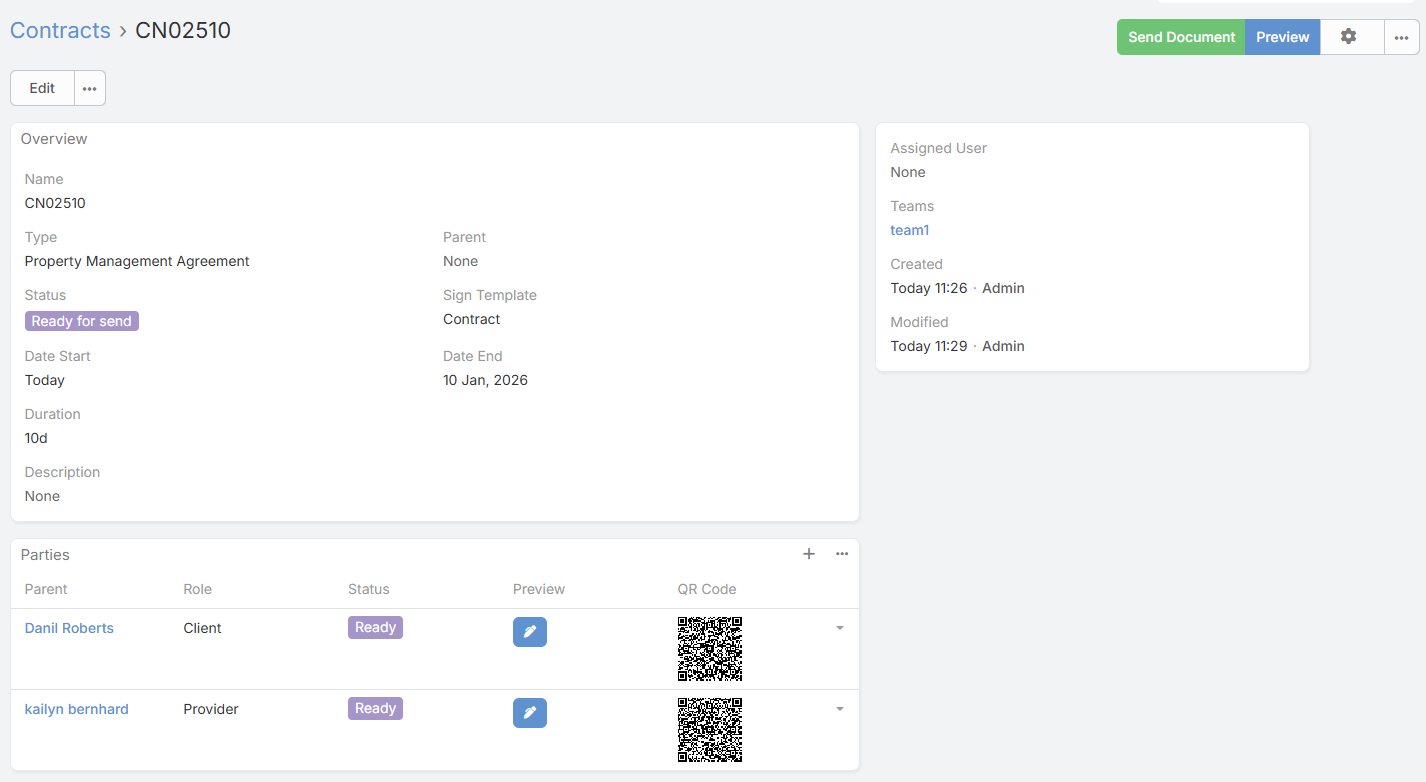Screen dimensions: 1426x782
Task: Click the QR code for kailyn bernhard
Action: (709, 730)
